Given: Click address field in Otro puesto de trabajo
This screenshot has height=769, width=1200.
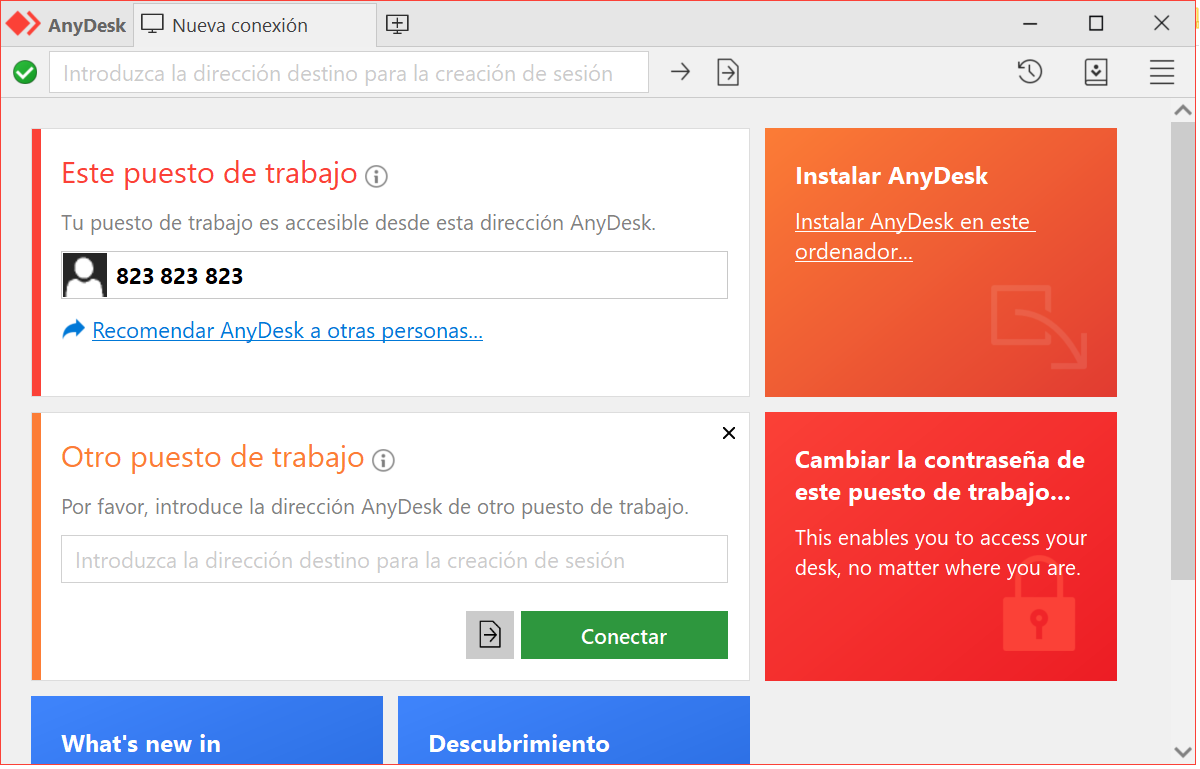Looking at the screenshot, I should click(x=394, y=560).
